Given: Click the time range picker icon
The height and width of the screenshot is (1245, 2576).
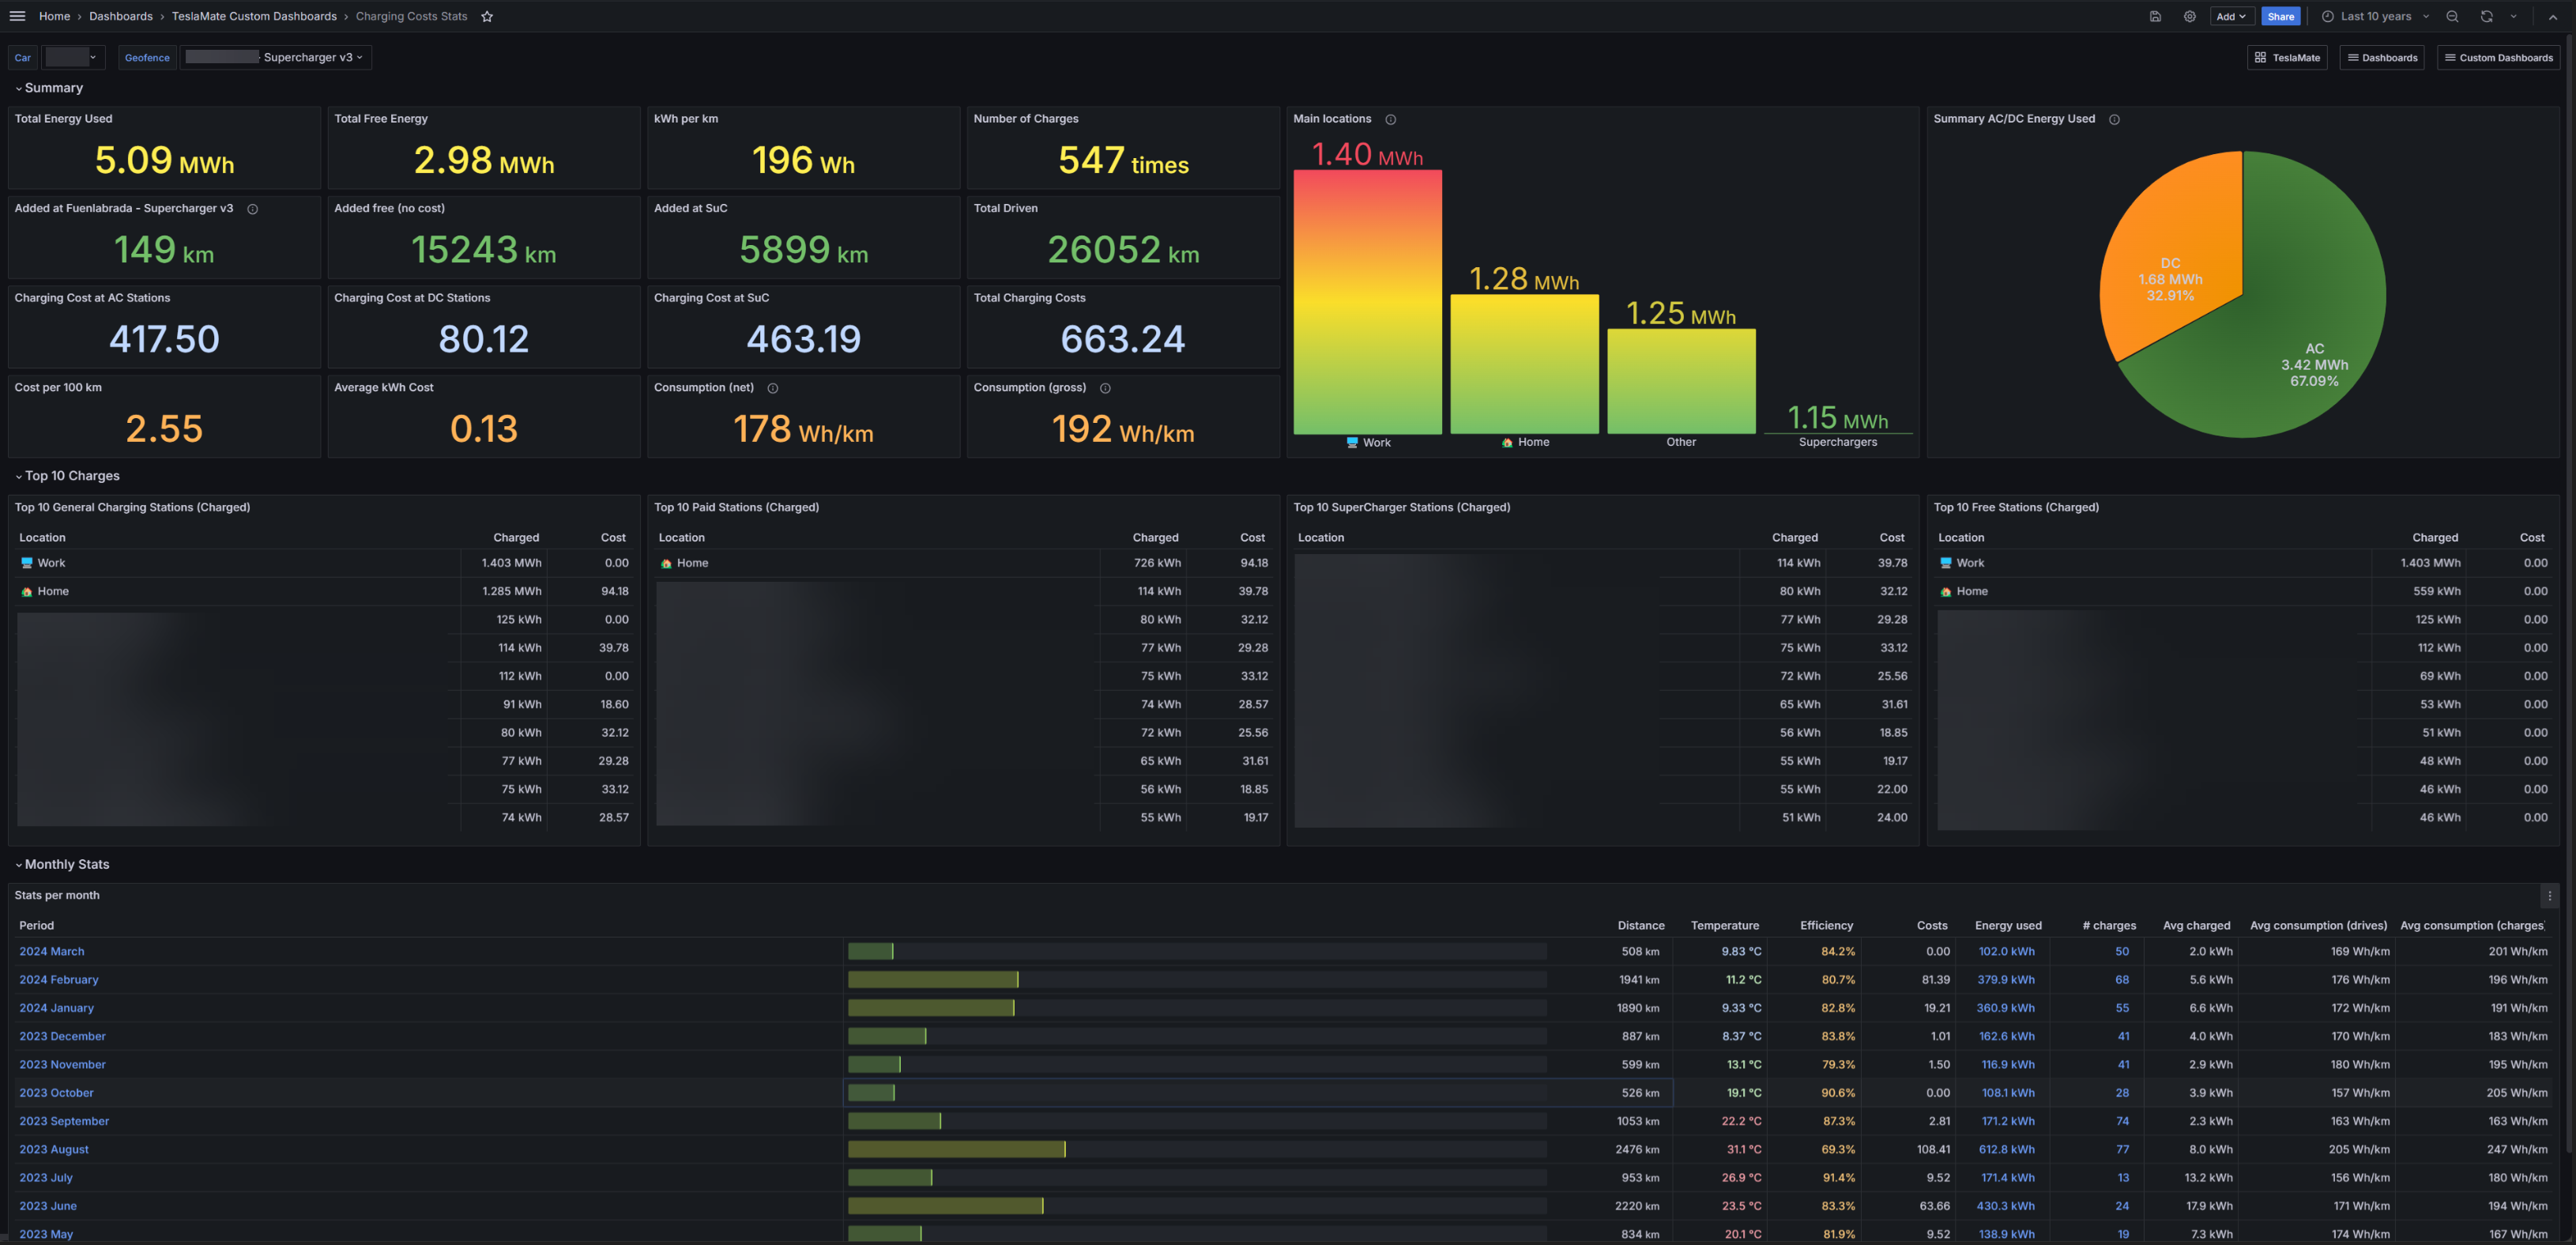Looking at the screenshot, I should 2328,15.
